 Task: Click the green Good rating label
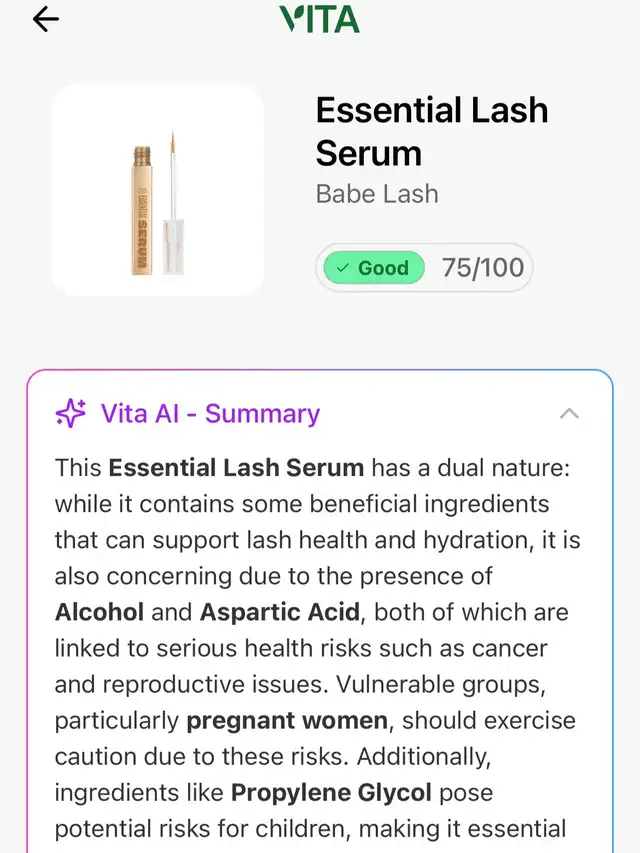pyautogui.click(x=373, y=268)
